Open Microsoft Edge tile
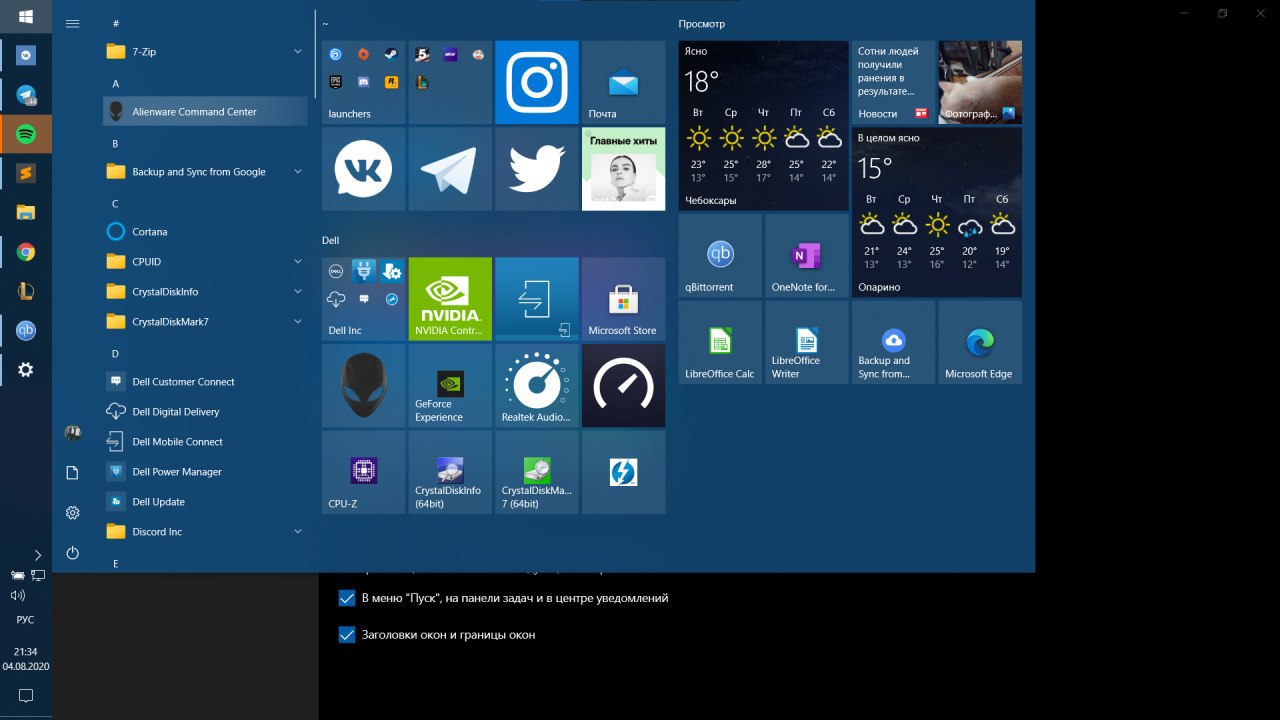Image resolution: width=1280 pixels, height=720 pixels. coord(980,343)
